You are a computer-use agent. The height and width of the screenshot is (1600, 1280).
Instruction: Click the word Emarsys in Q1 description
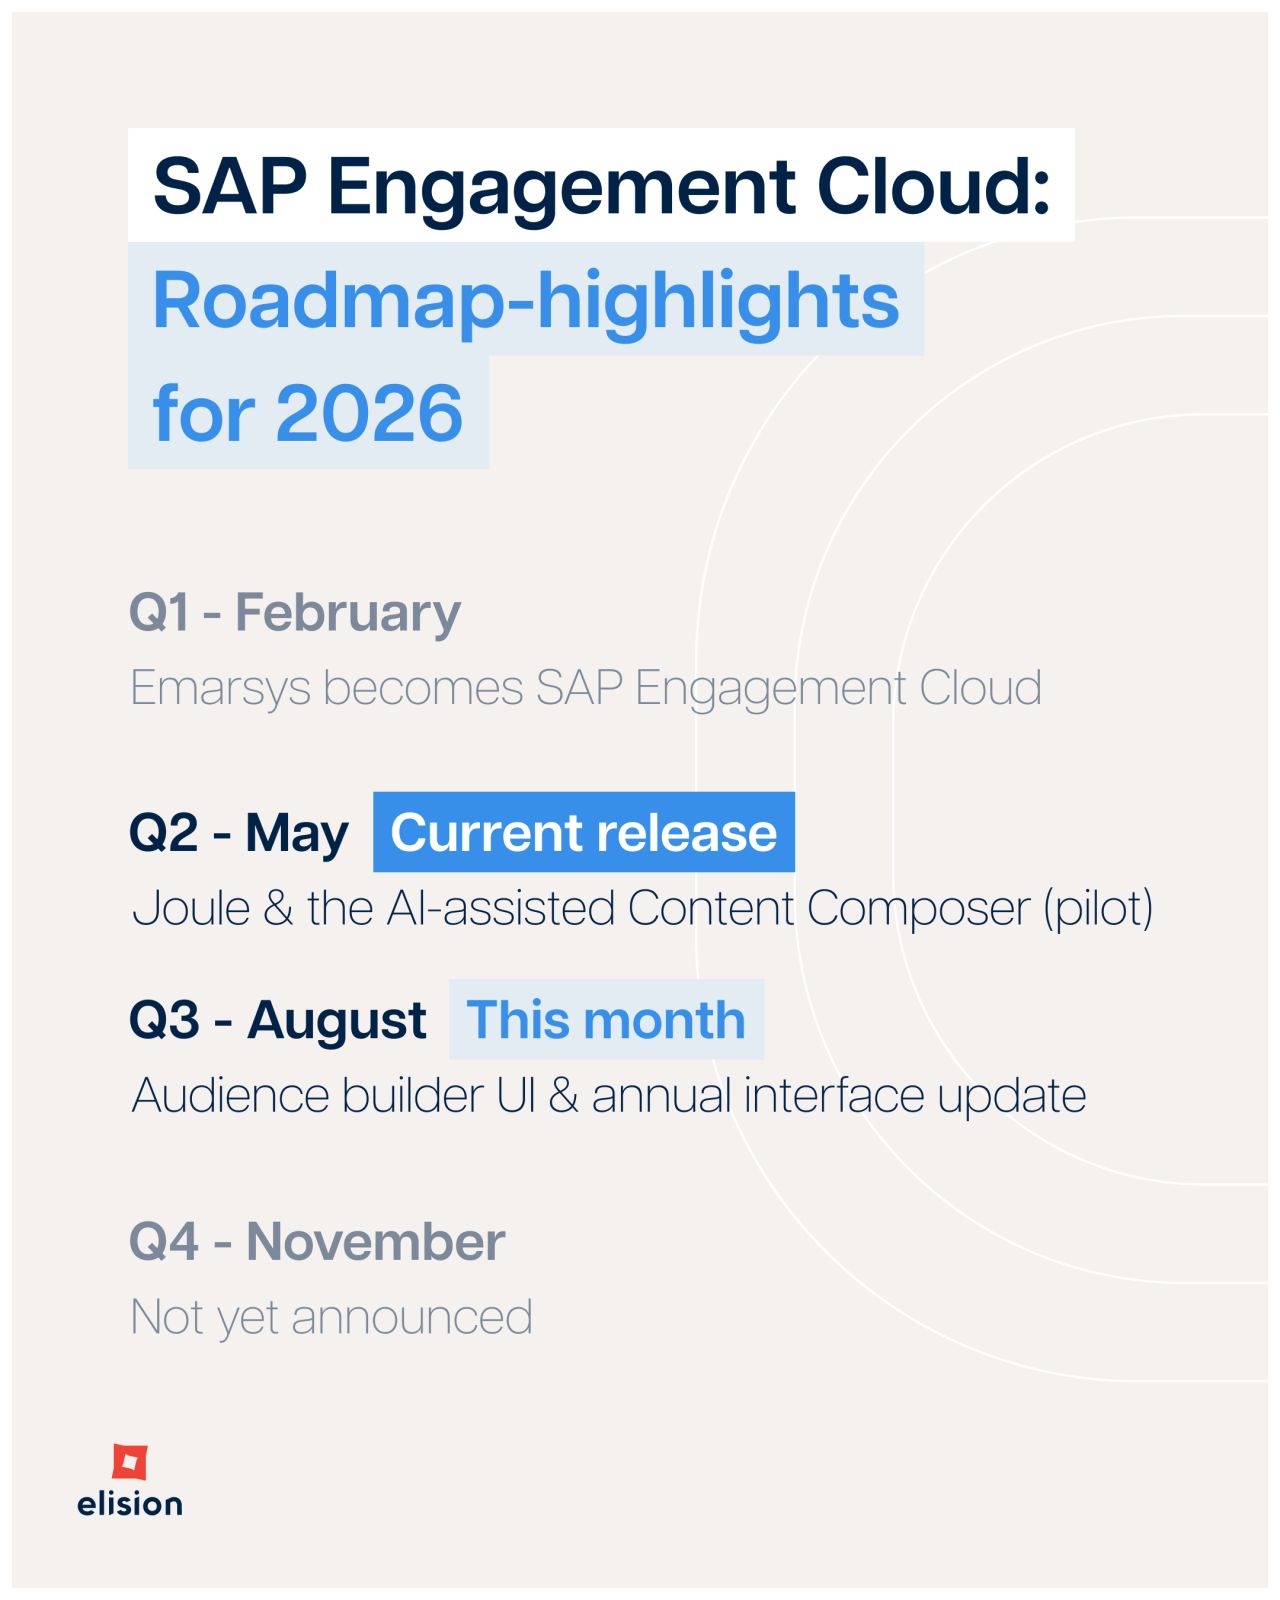pos(221,689)
